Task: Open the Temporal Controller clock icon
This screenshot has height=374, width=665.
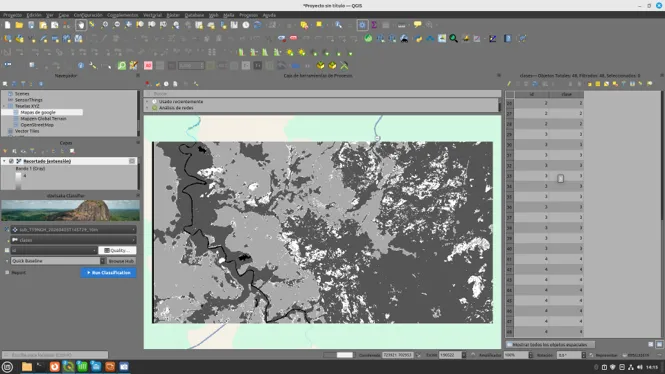Action: point(246,25)
